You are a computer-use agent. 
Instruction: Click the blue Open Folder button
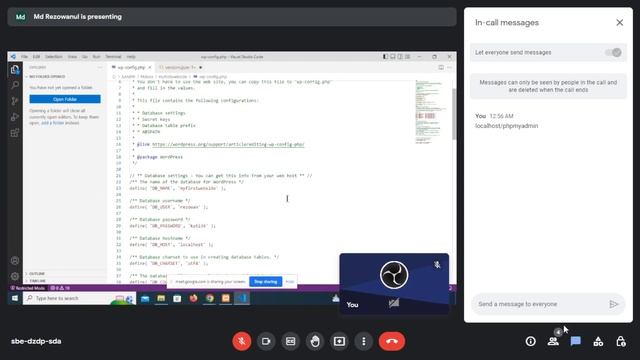[65, 99]
